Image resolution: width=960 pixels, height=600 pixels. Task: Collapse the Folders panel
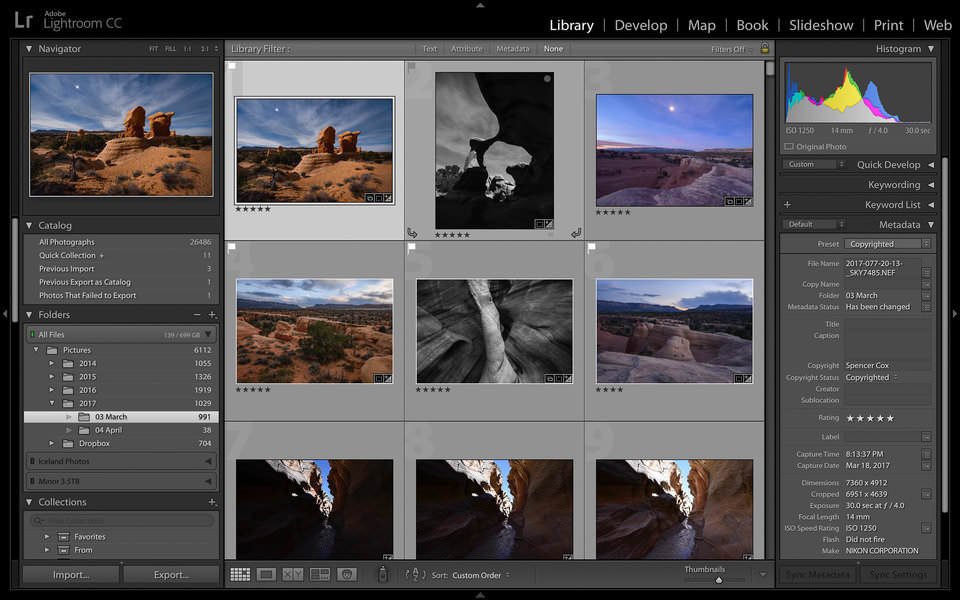29,315
